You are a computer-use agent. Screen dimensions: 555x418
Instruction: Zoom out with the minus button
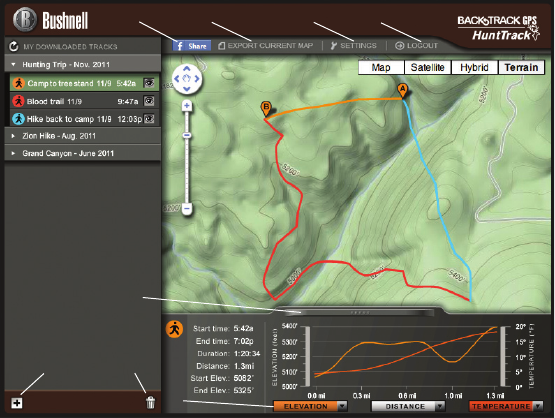(x=187, y=209)
